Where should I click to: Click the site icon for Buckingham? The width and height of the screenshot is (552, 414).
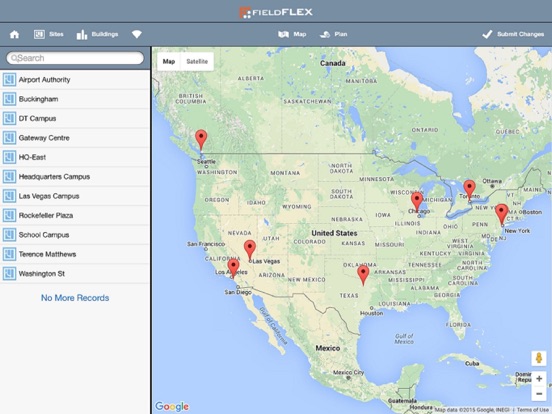(x=9, y=99)
